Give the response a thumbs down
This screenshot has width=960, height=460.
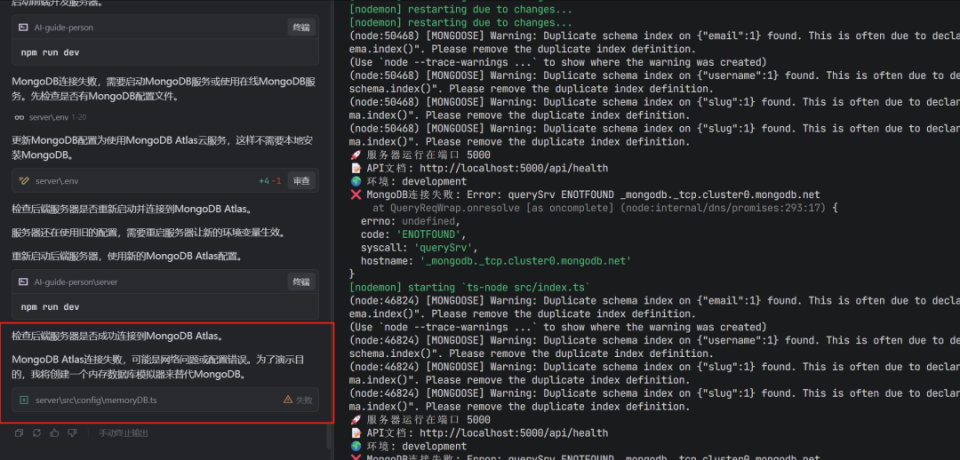click(73, 433)
